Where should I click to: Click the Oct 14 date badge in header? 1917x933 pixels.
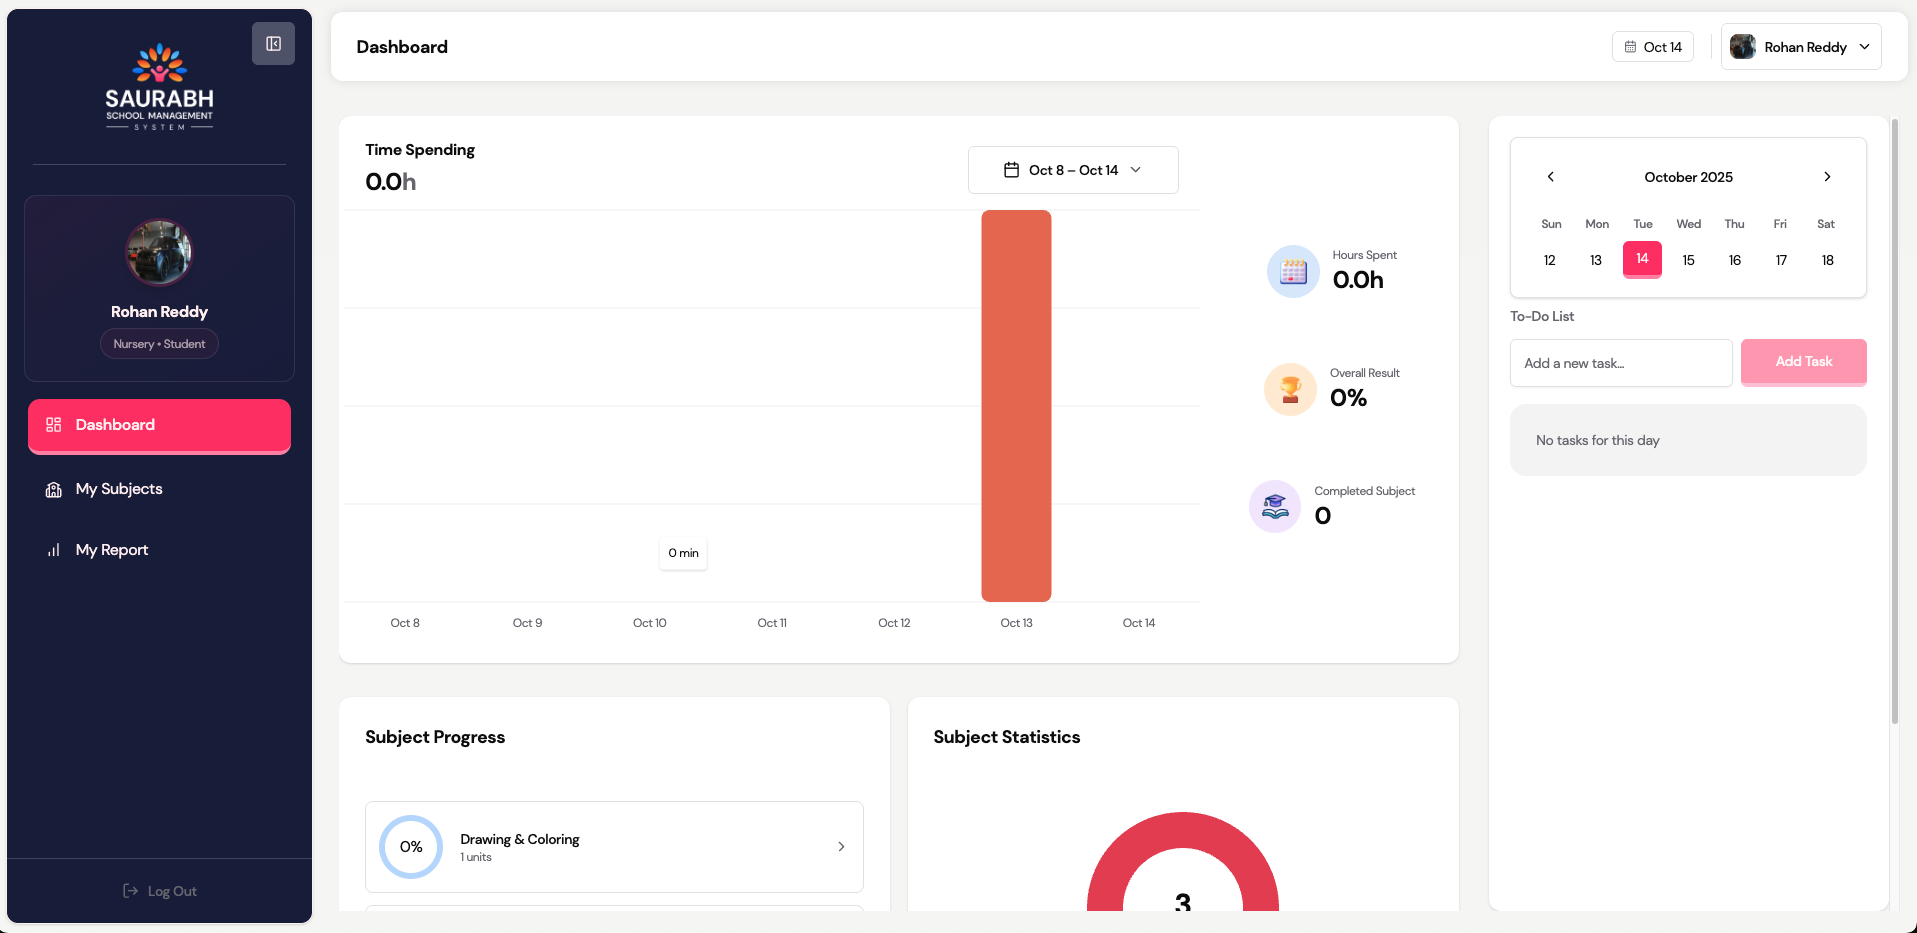pyautogui.click(x=1652, y=47)
